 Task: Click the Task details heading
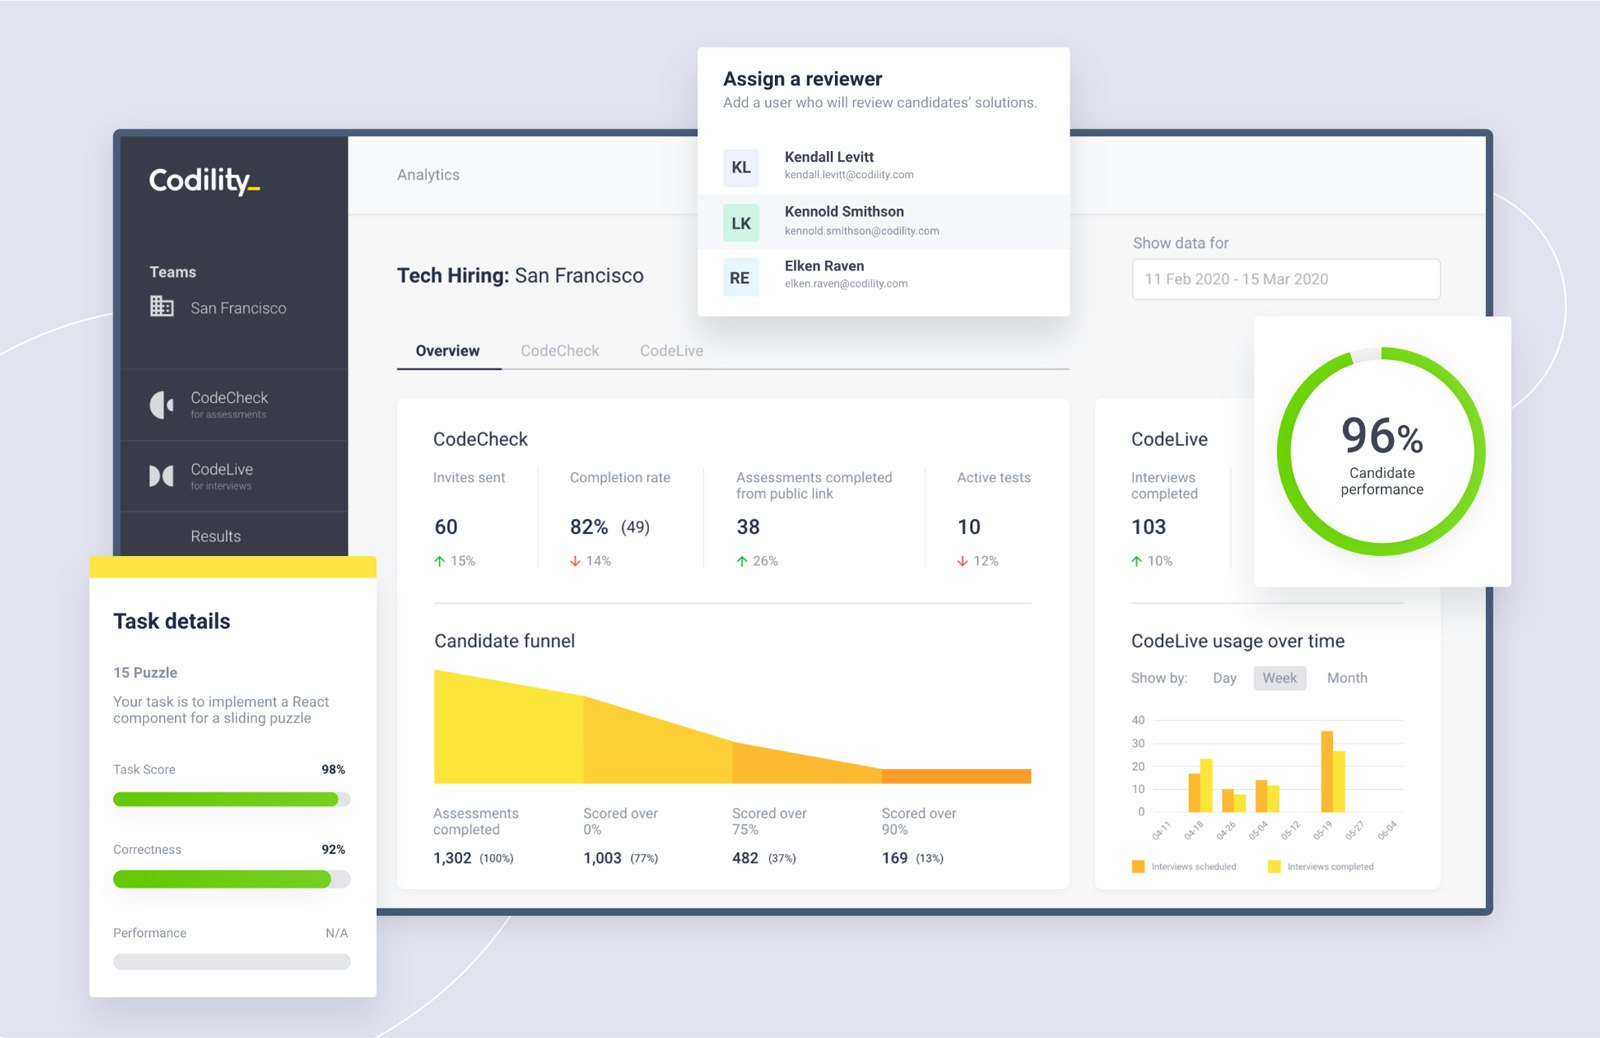point(172,621)
